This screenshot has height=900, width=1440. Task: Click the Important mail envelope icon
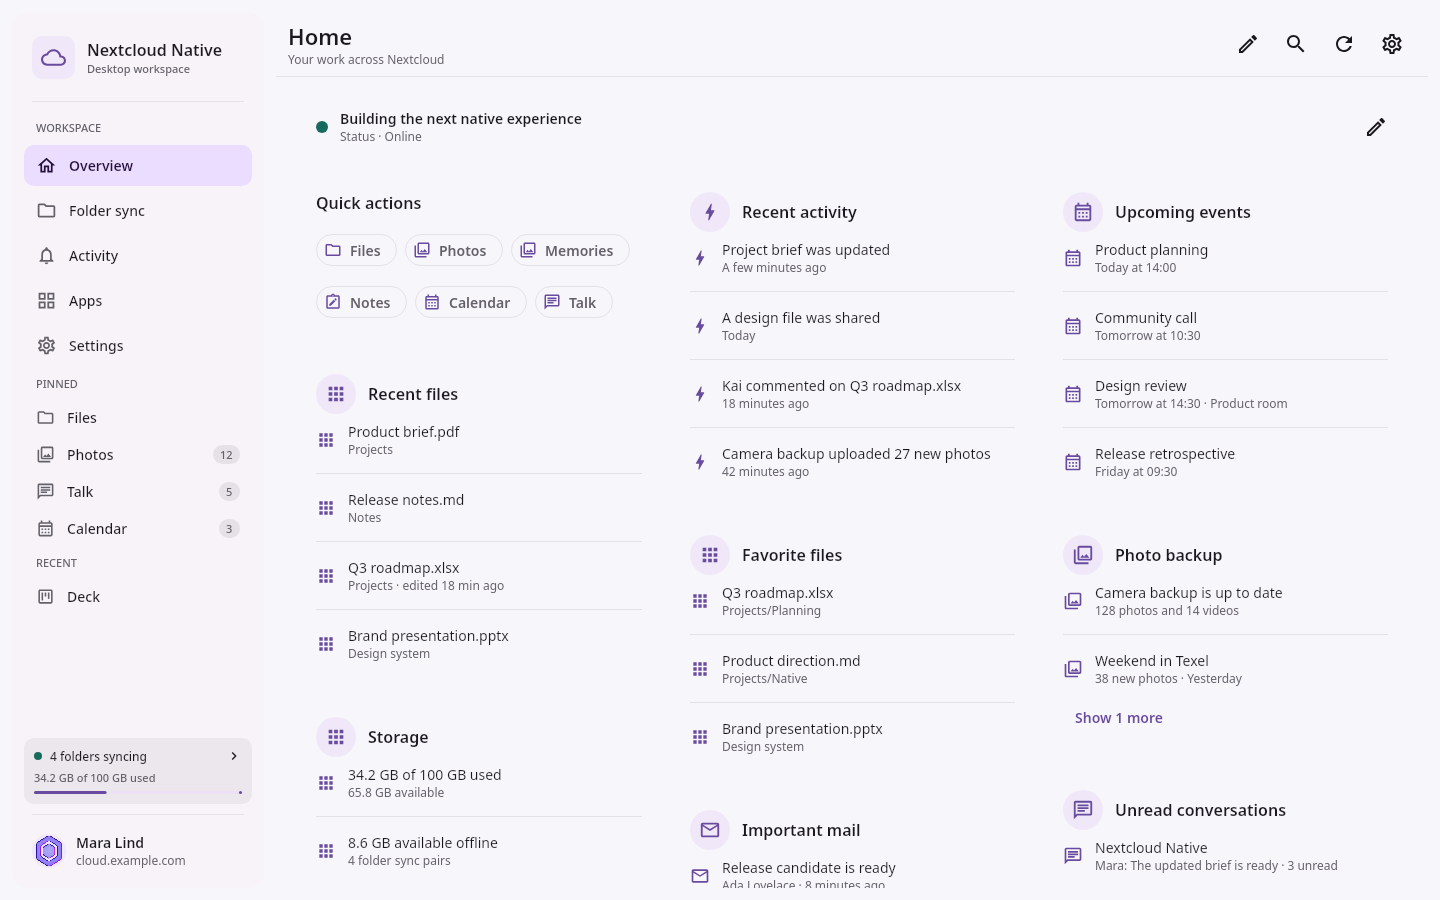(x=710, y=830)
